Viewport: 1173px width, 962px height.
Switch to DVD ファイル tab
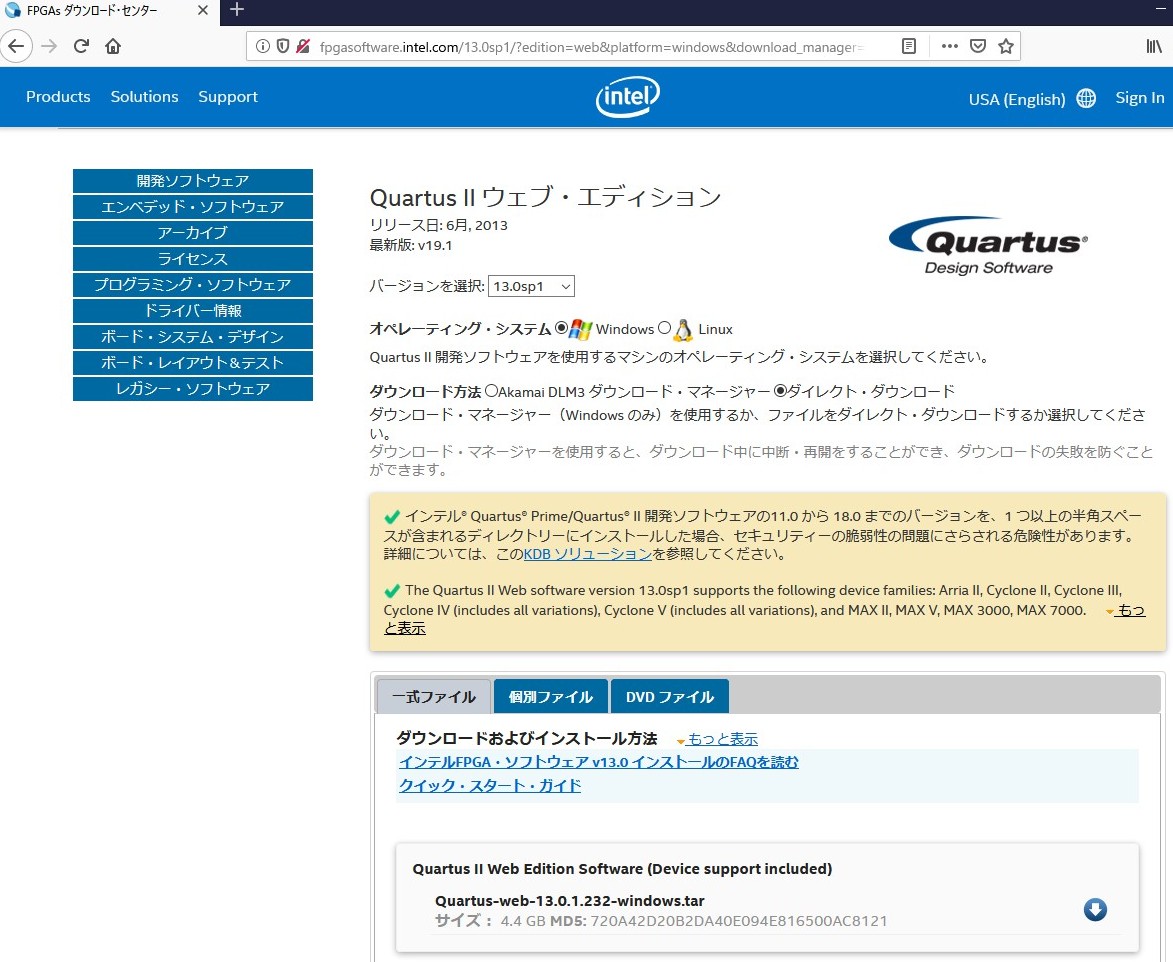[x=670, y=696]
